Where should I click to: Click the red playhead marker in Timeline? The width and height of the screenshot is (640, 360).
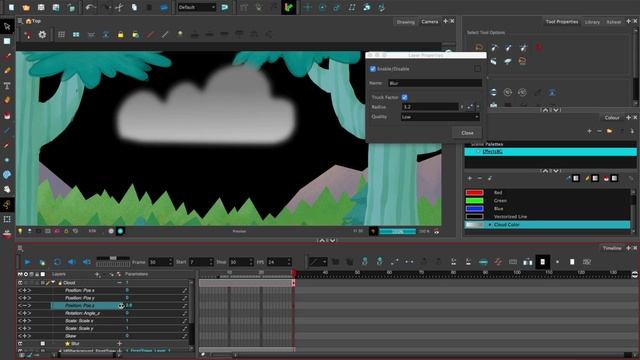(x=293, y=273)
